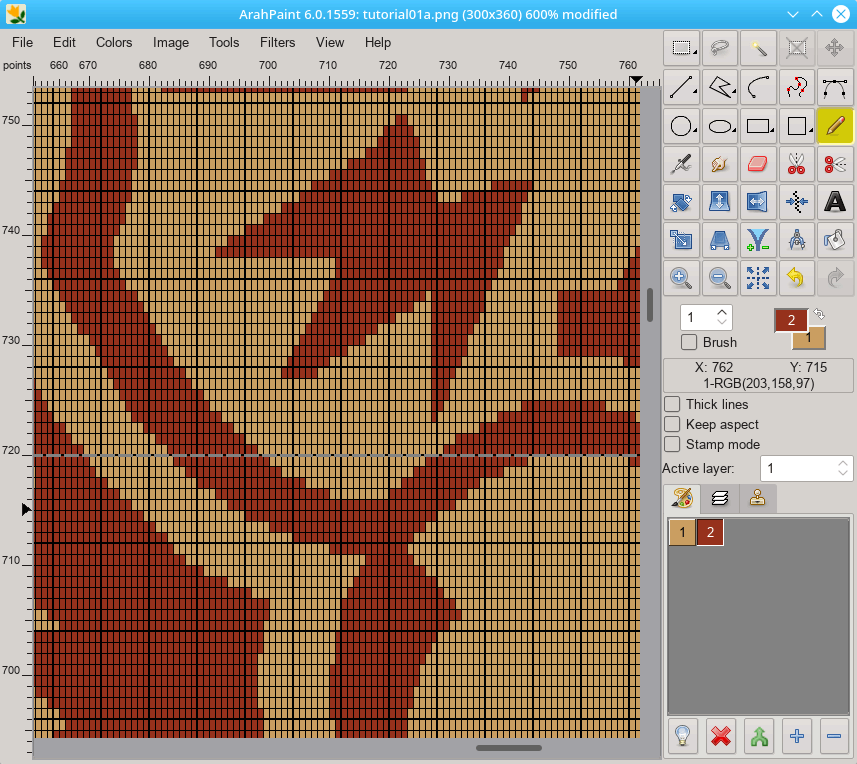Viewport: 857px width, 764px height.
Task: Select the arc curve tool
Action: [758, 87]
